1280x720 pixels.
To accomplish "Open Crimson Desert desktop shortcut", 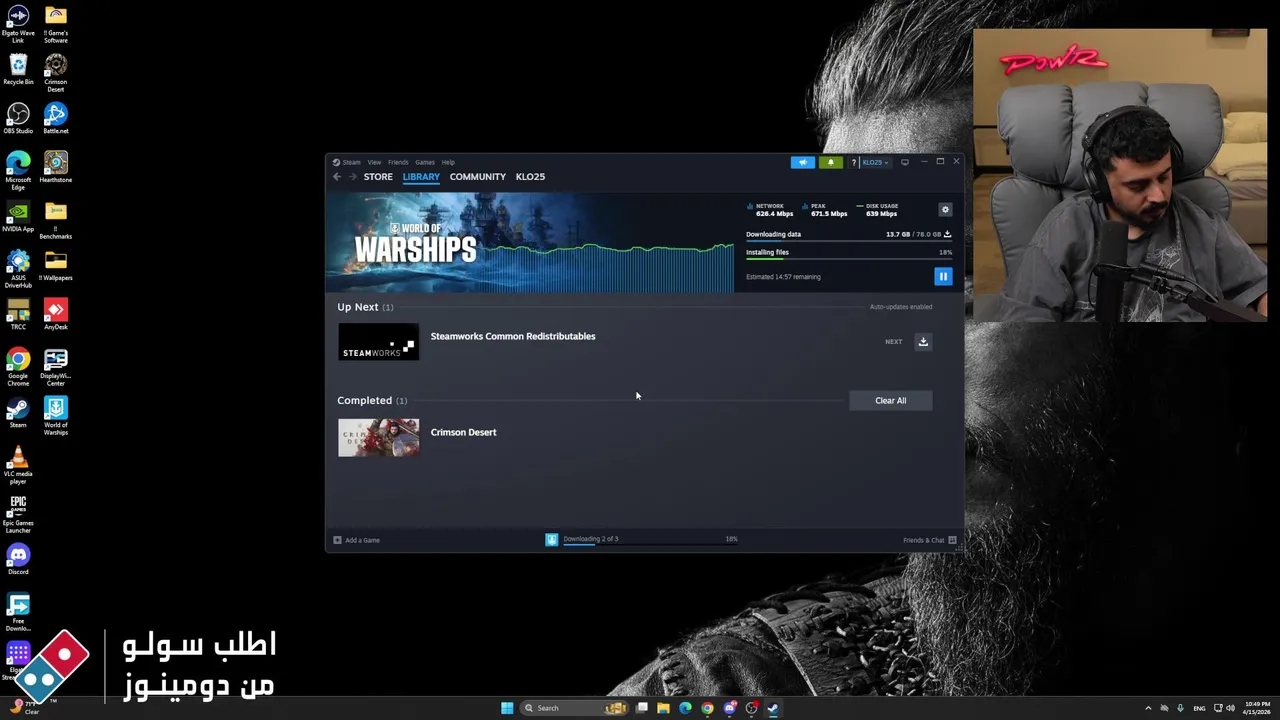I will [x=55, y=74].
